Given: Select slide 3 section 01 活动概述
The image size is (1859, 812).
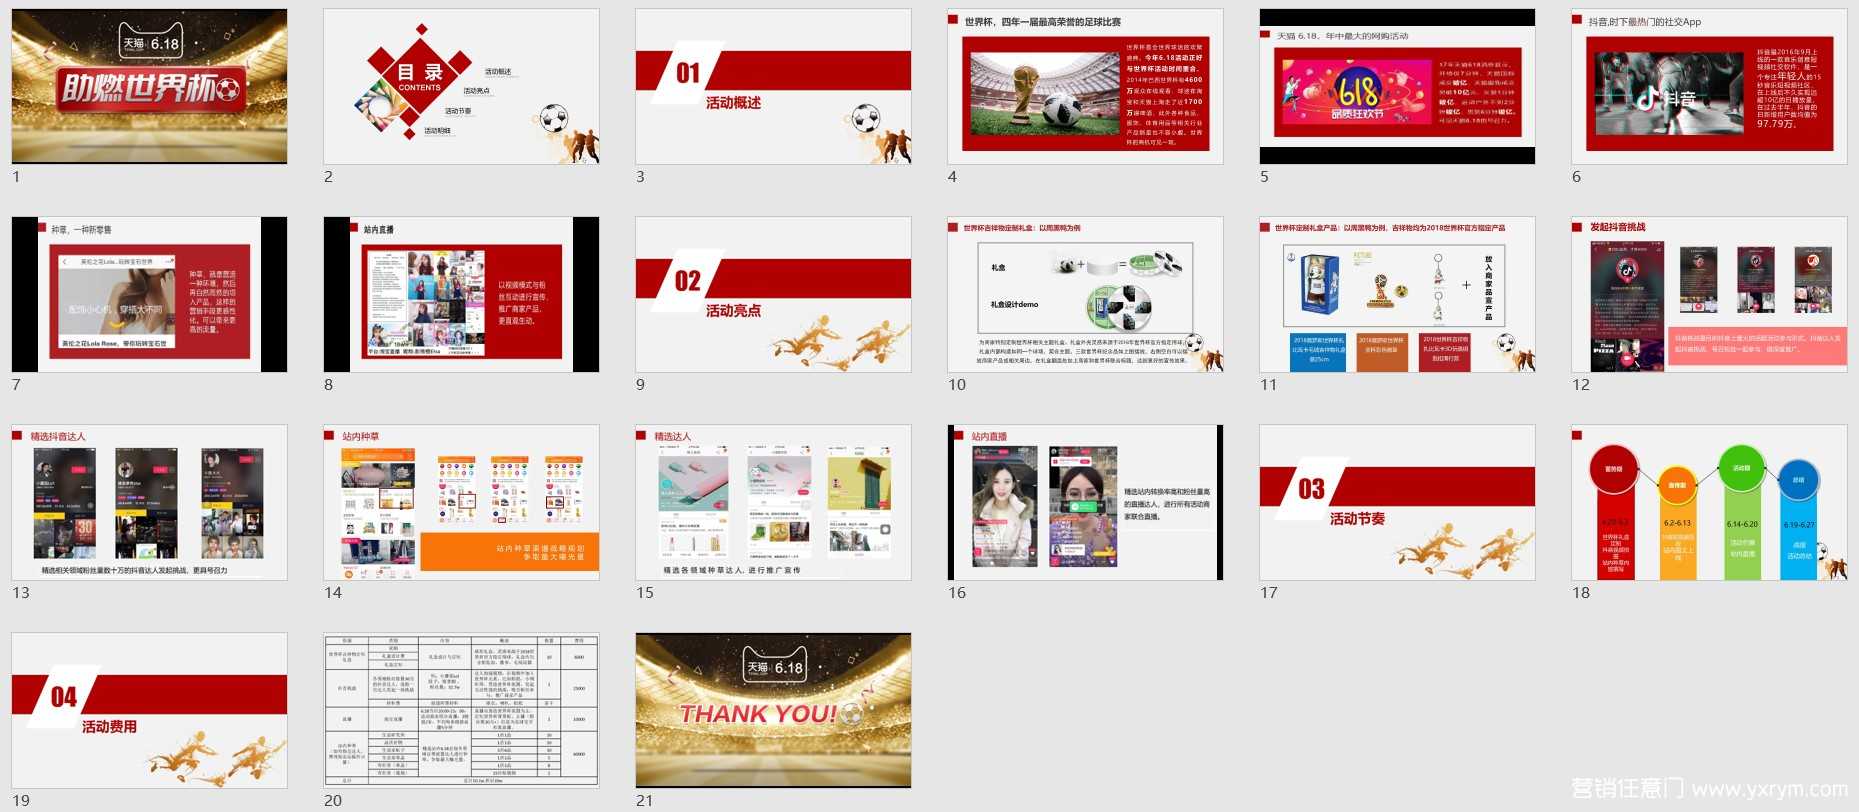Looking at the screenshot, I should [x=773, y=86].
